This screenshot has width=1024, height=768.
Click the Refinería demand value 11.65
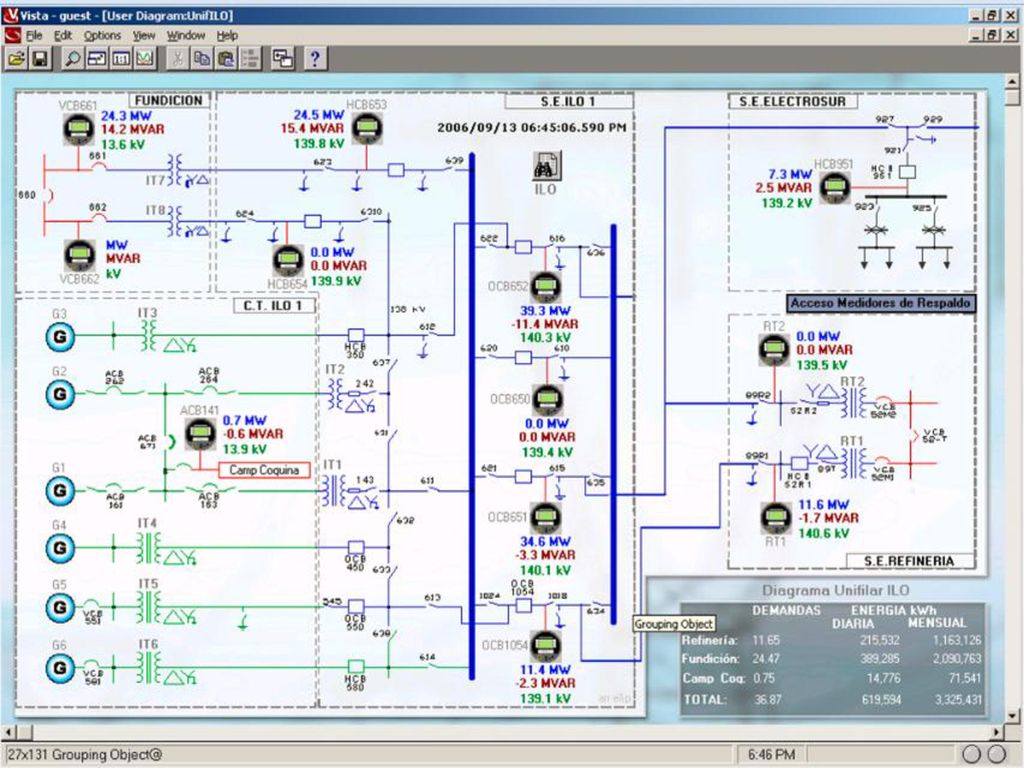pos(766,640)
